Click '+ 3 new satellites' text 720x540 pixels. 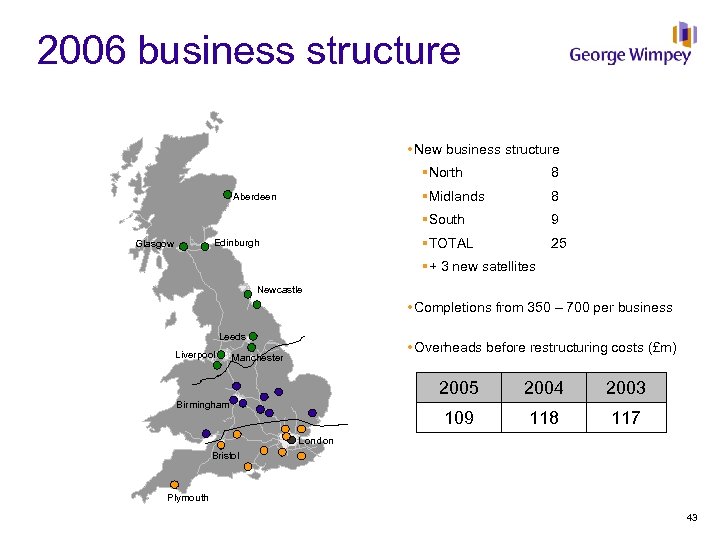click(482, 266)
